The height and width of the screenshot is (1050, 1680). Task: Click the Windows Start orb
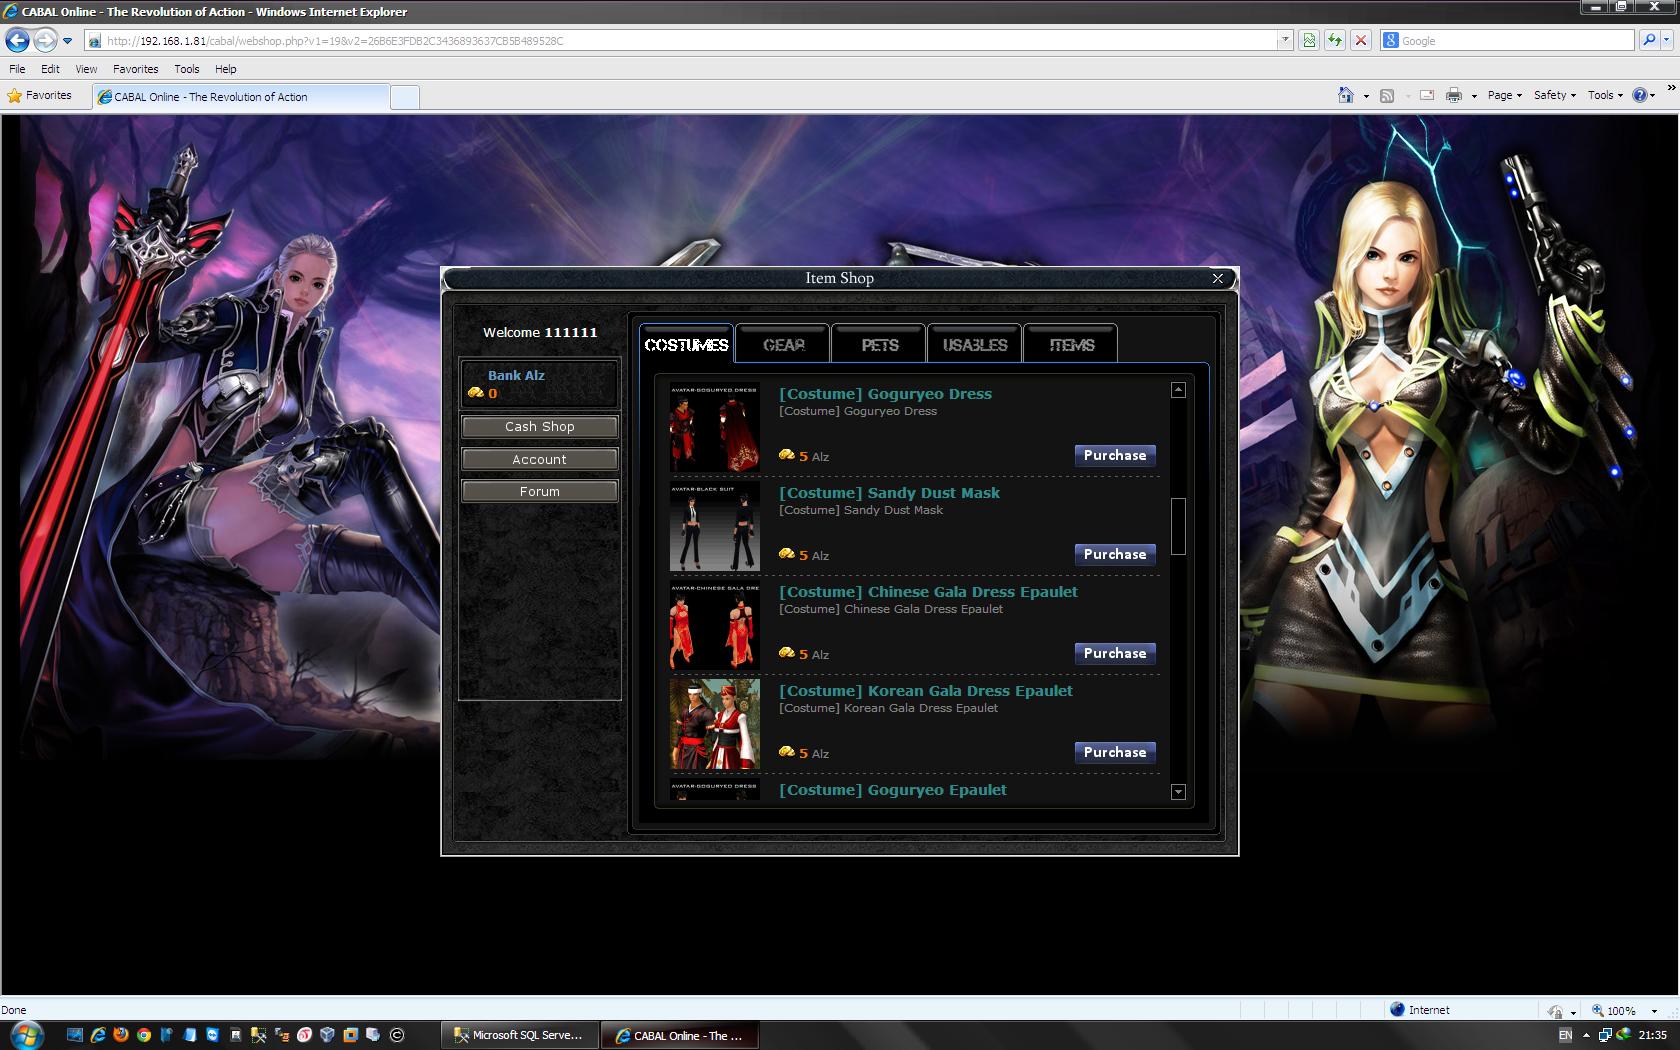click(x=26, y=1034)
